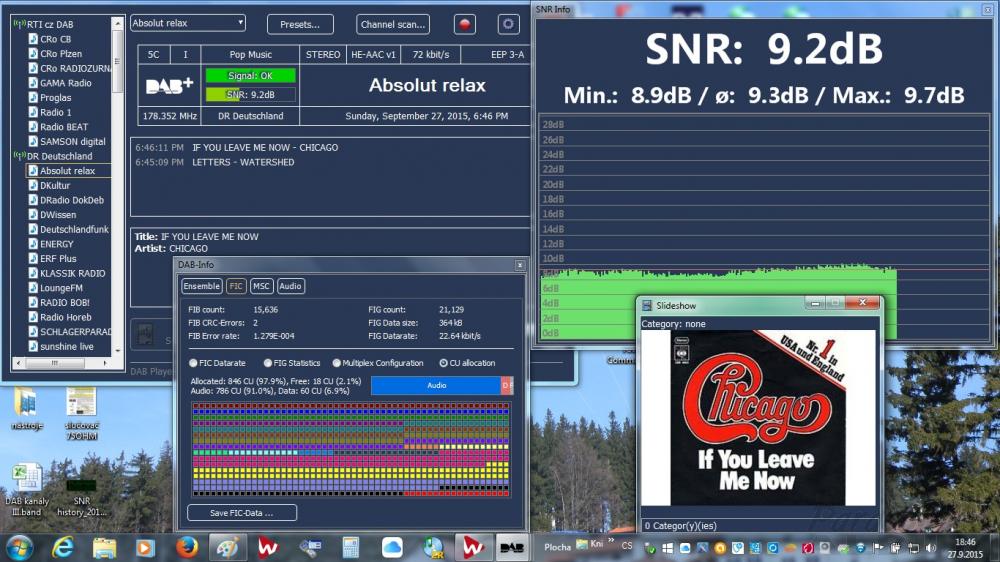
Task: Click the SNR 9.2dB level bar
Action: pyautogui.click(x=250, y=94)
